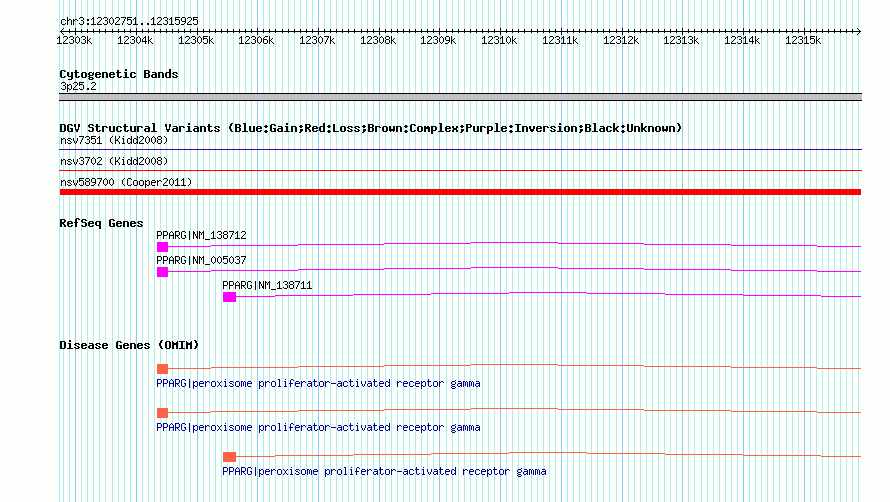Screen dimensions: 890x502
Task: Click the Disease Genes (OMIM) track title
Action: tap(129, 345)
